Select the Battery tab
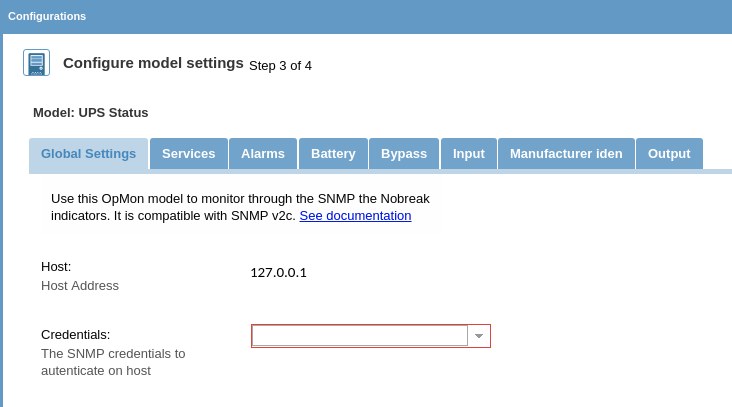This screenshot has width=732, height=407. pyautogui.click(x=333, y=154)
